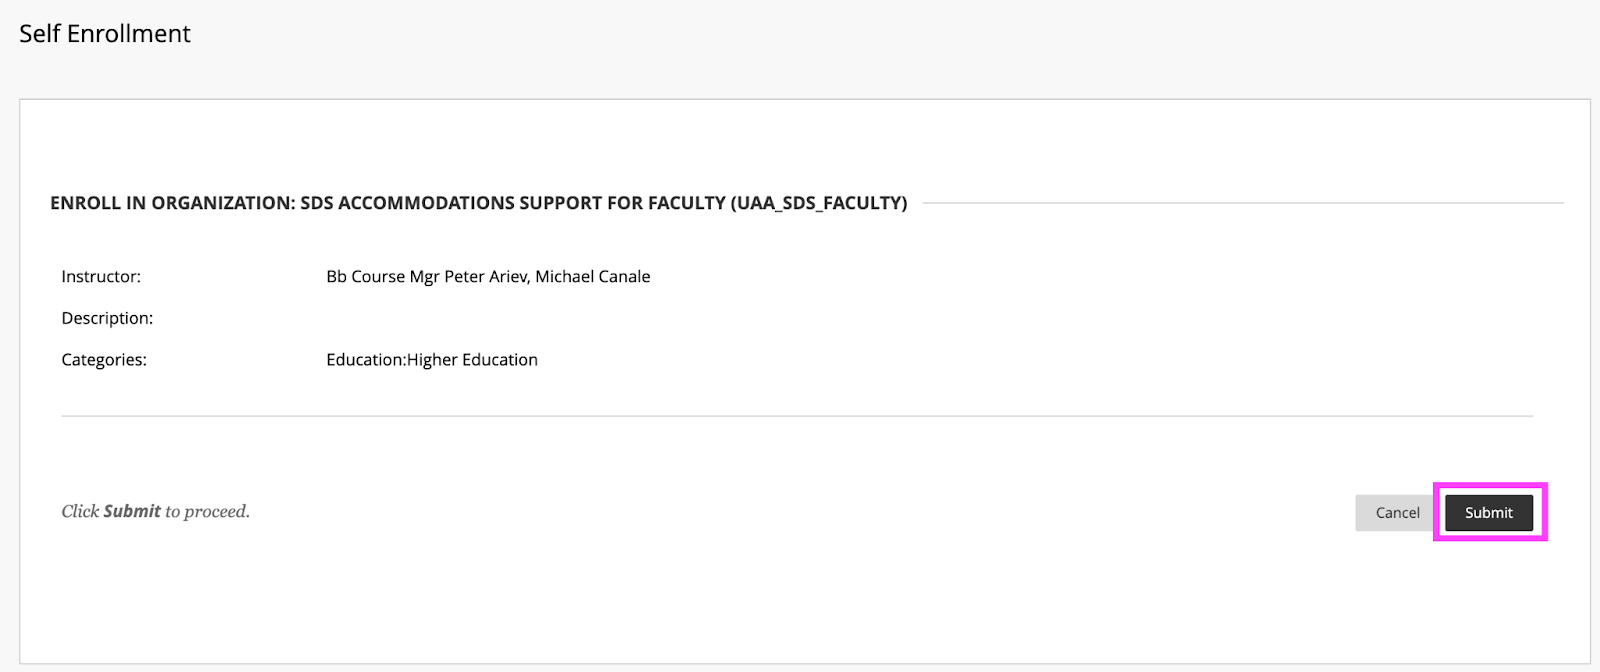Click the 'Categories:' field label
The width and height of the screenshot is (1600, 672).
point(104,360)
